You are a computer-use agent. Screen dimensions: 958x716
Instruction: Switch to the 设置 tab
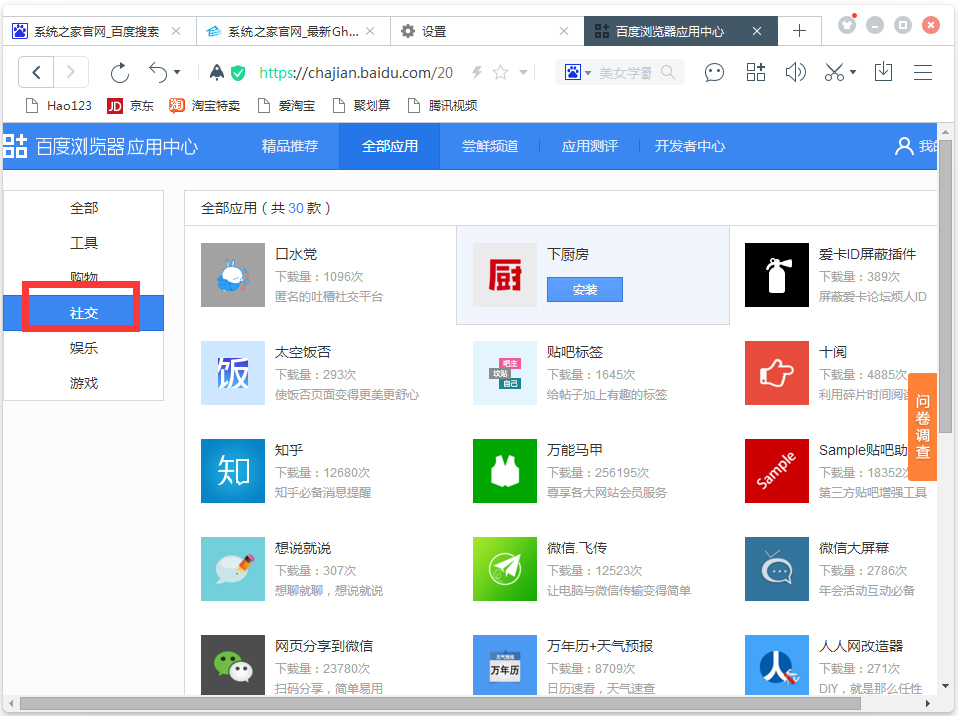coord(487,31)
